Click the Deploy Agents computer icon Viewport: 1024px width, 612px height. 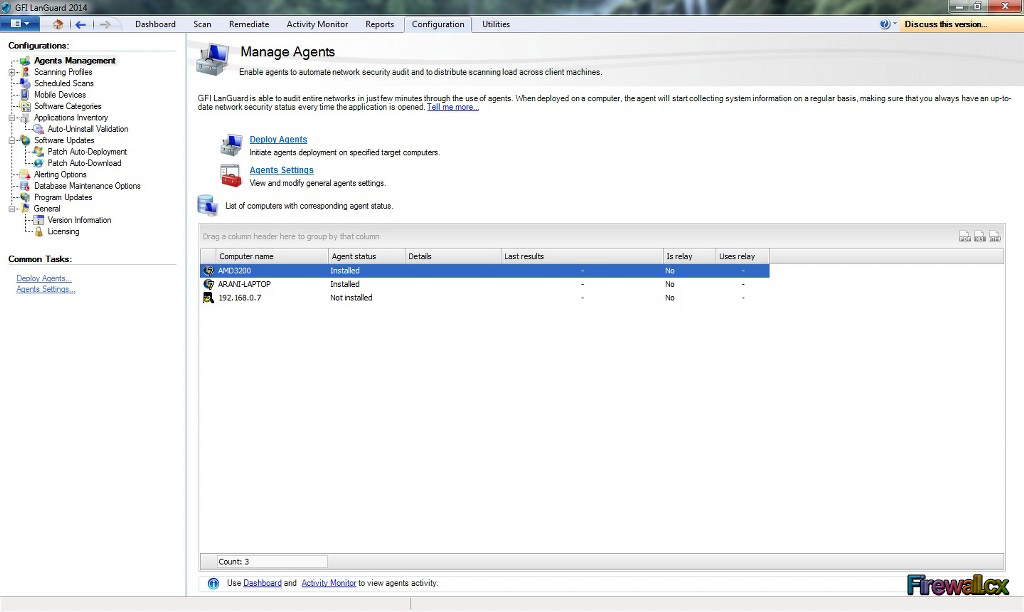tap(231, 144)
